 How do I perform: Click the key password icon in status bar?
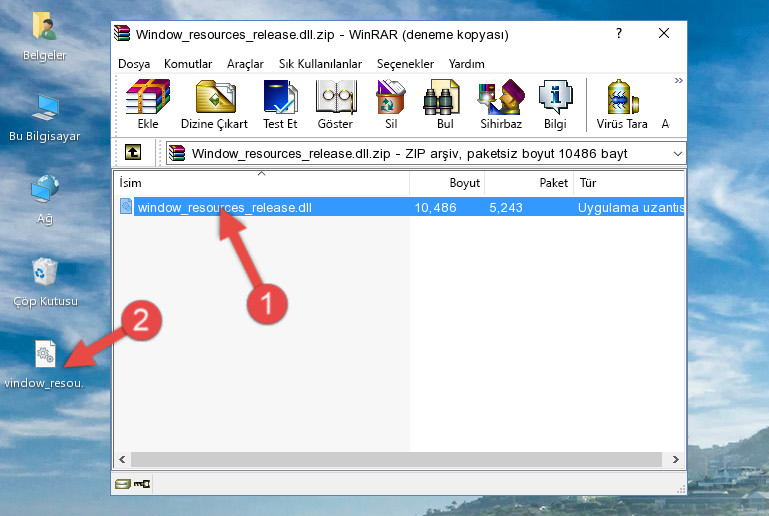142,484
